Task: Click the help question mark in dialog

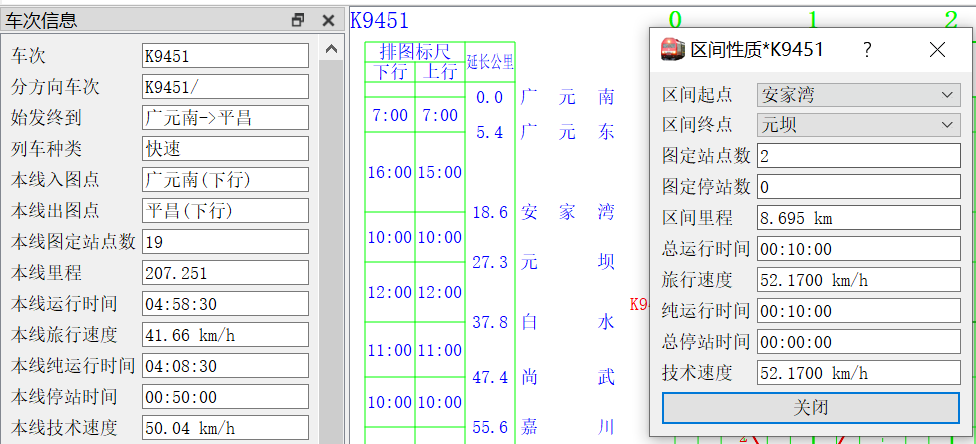Action: 867,49
